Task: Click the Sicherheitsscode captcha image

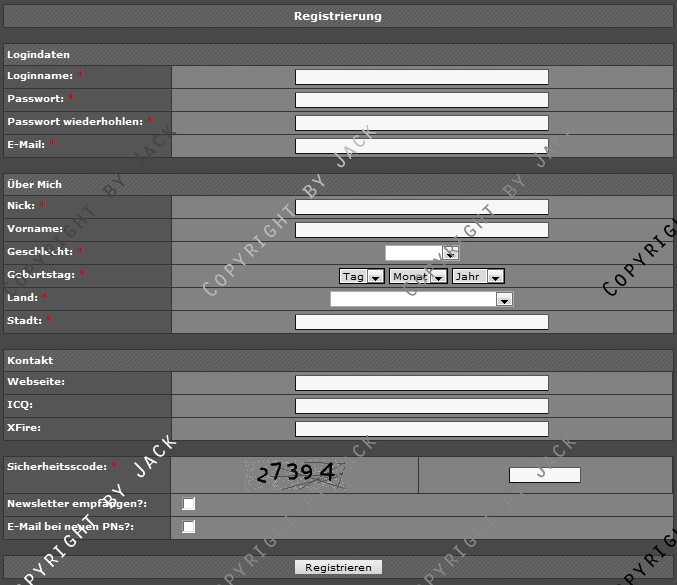Action: pos(295,475)
